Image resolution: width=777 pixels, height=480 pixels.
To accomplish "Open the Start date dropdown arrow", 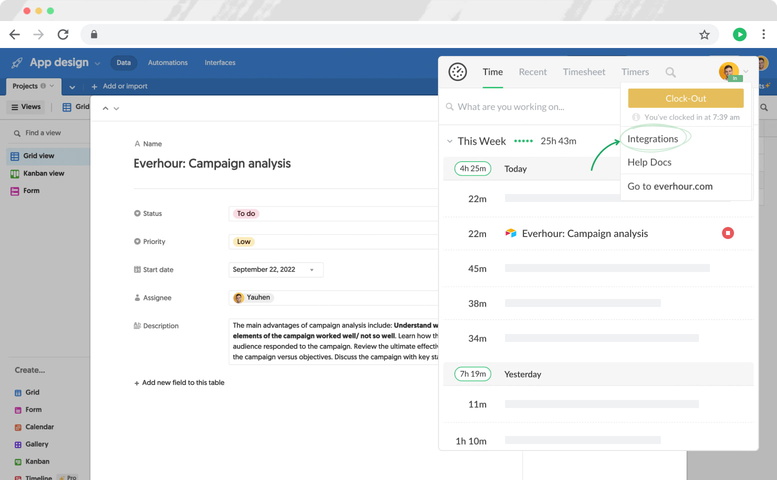I will click(x=312, y=270).
